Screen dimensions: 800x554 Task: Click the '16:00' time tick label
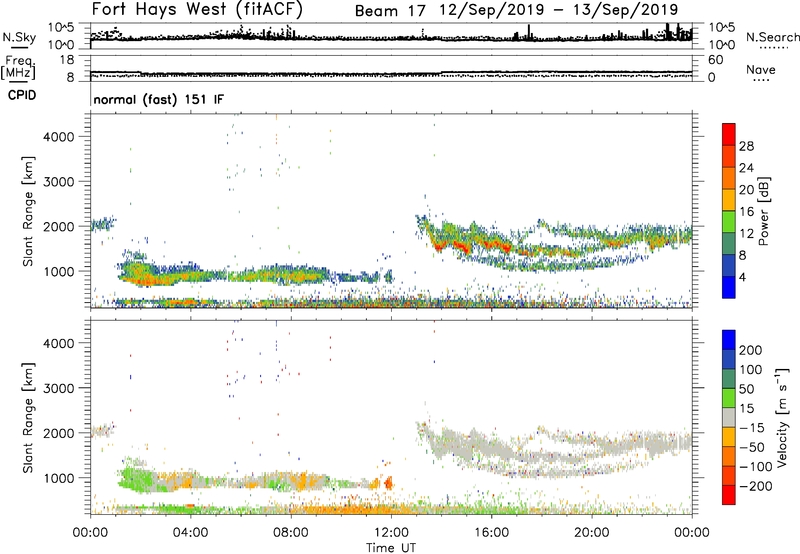click(x=491, y=533)
